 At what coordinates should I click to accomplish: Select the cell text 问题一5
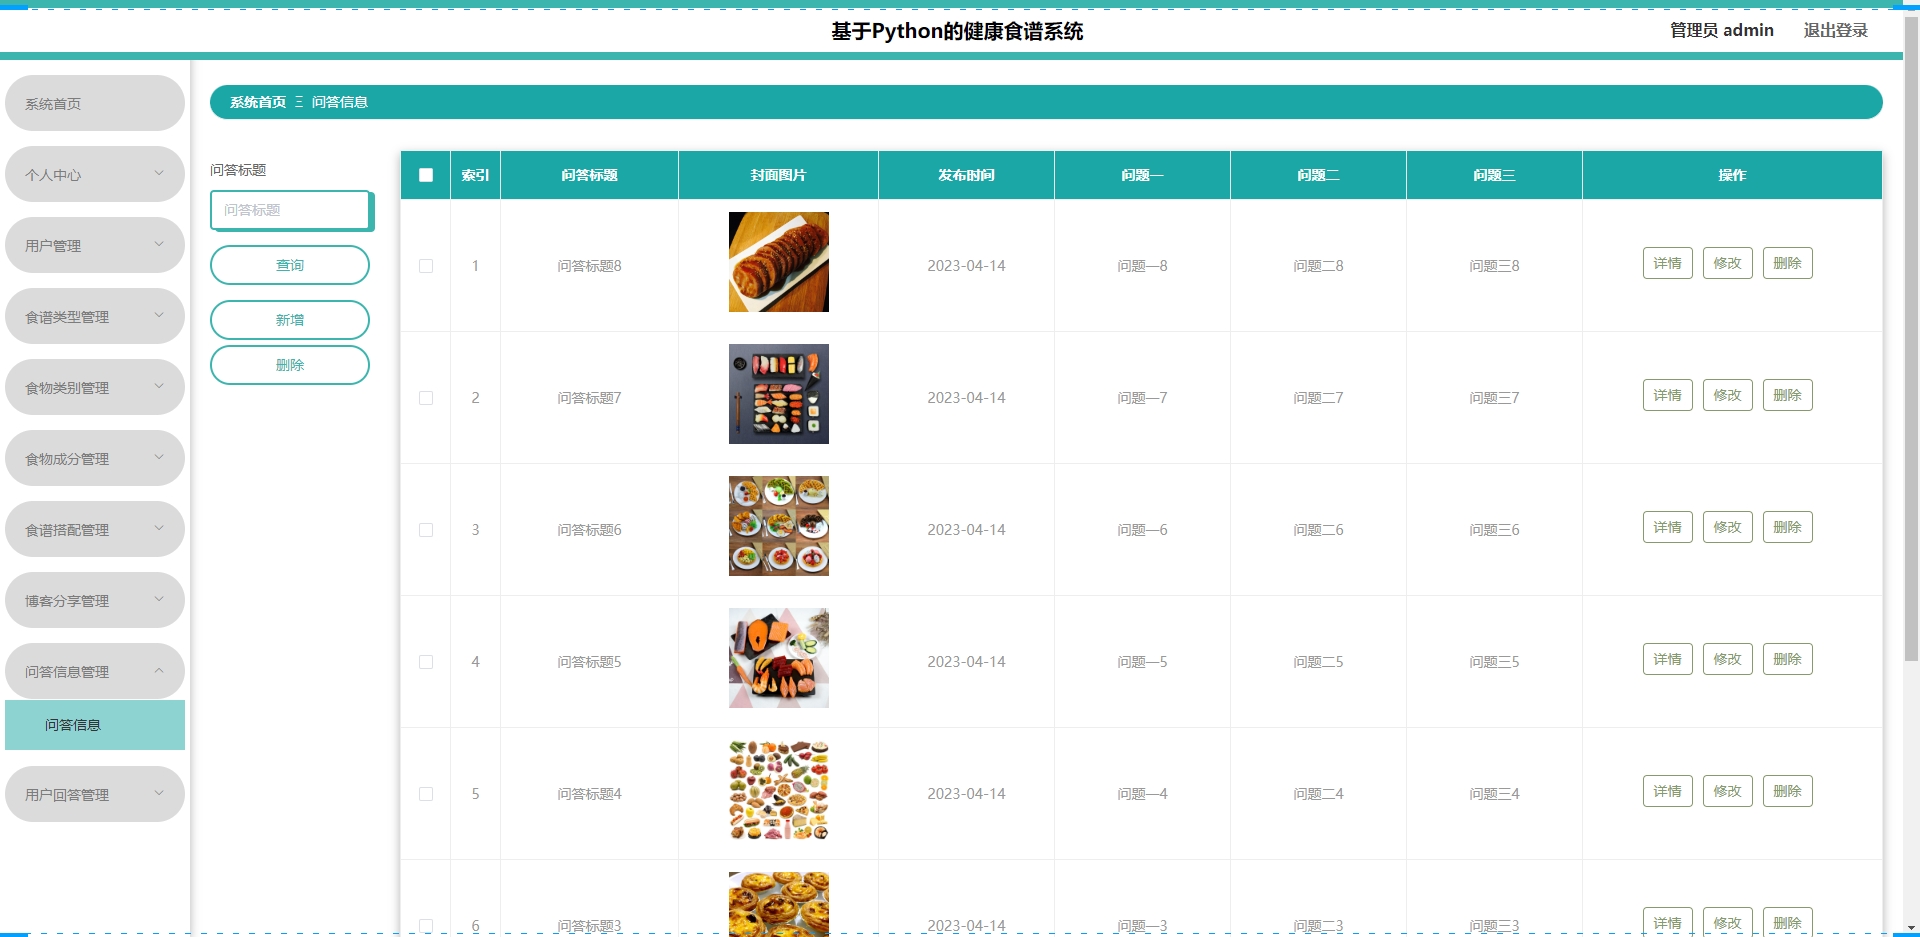click(1142, 662)
